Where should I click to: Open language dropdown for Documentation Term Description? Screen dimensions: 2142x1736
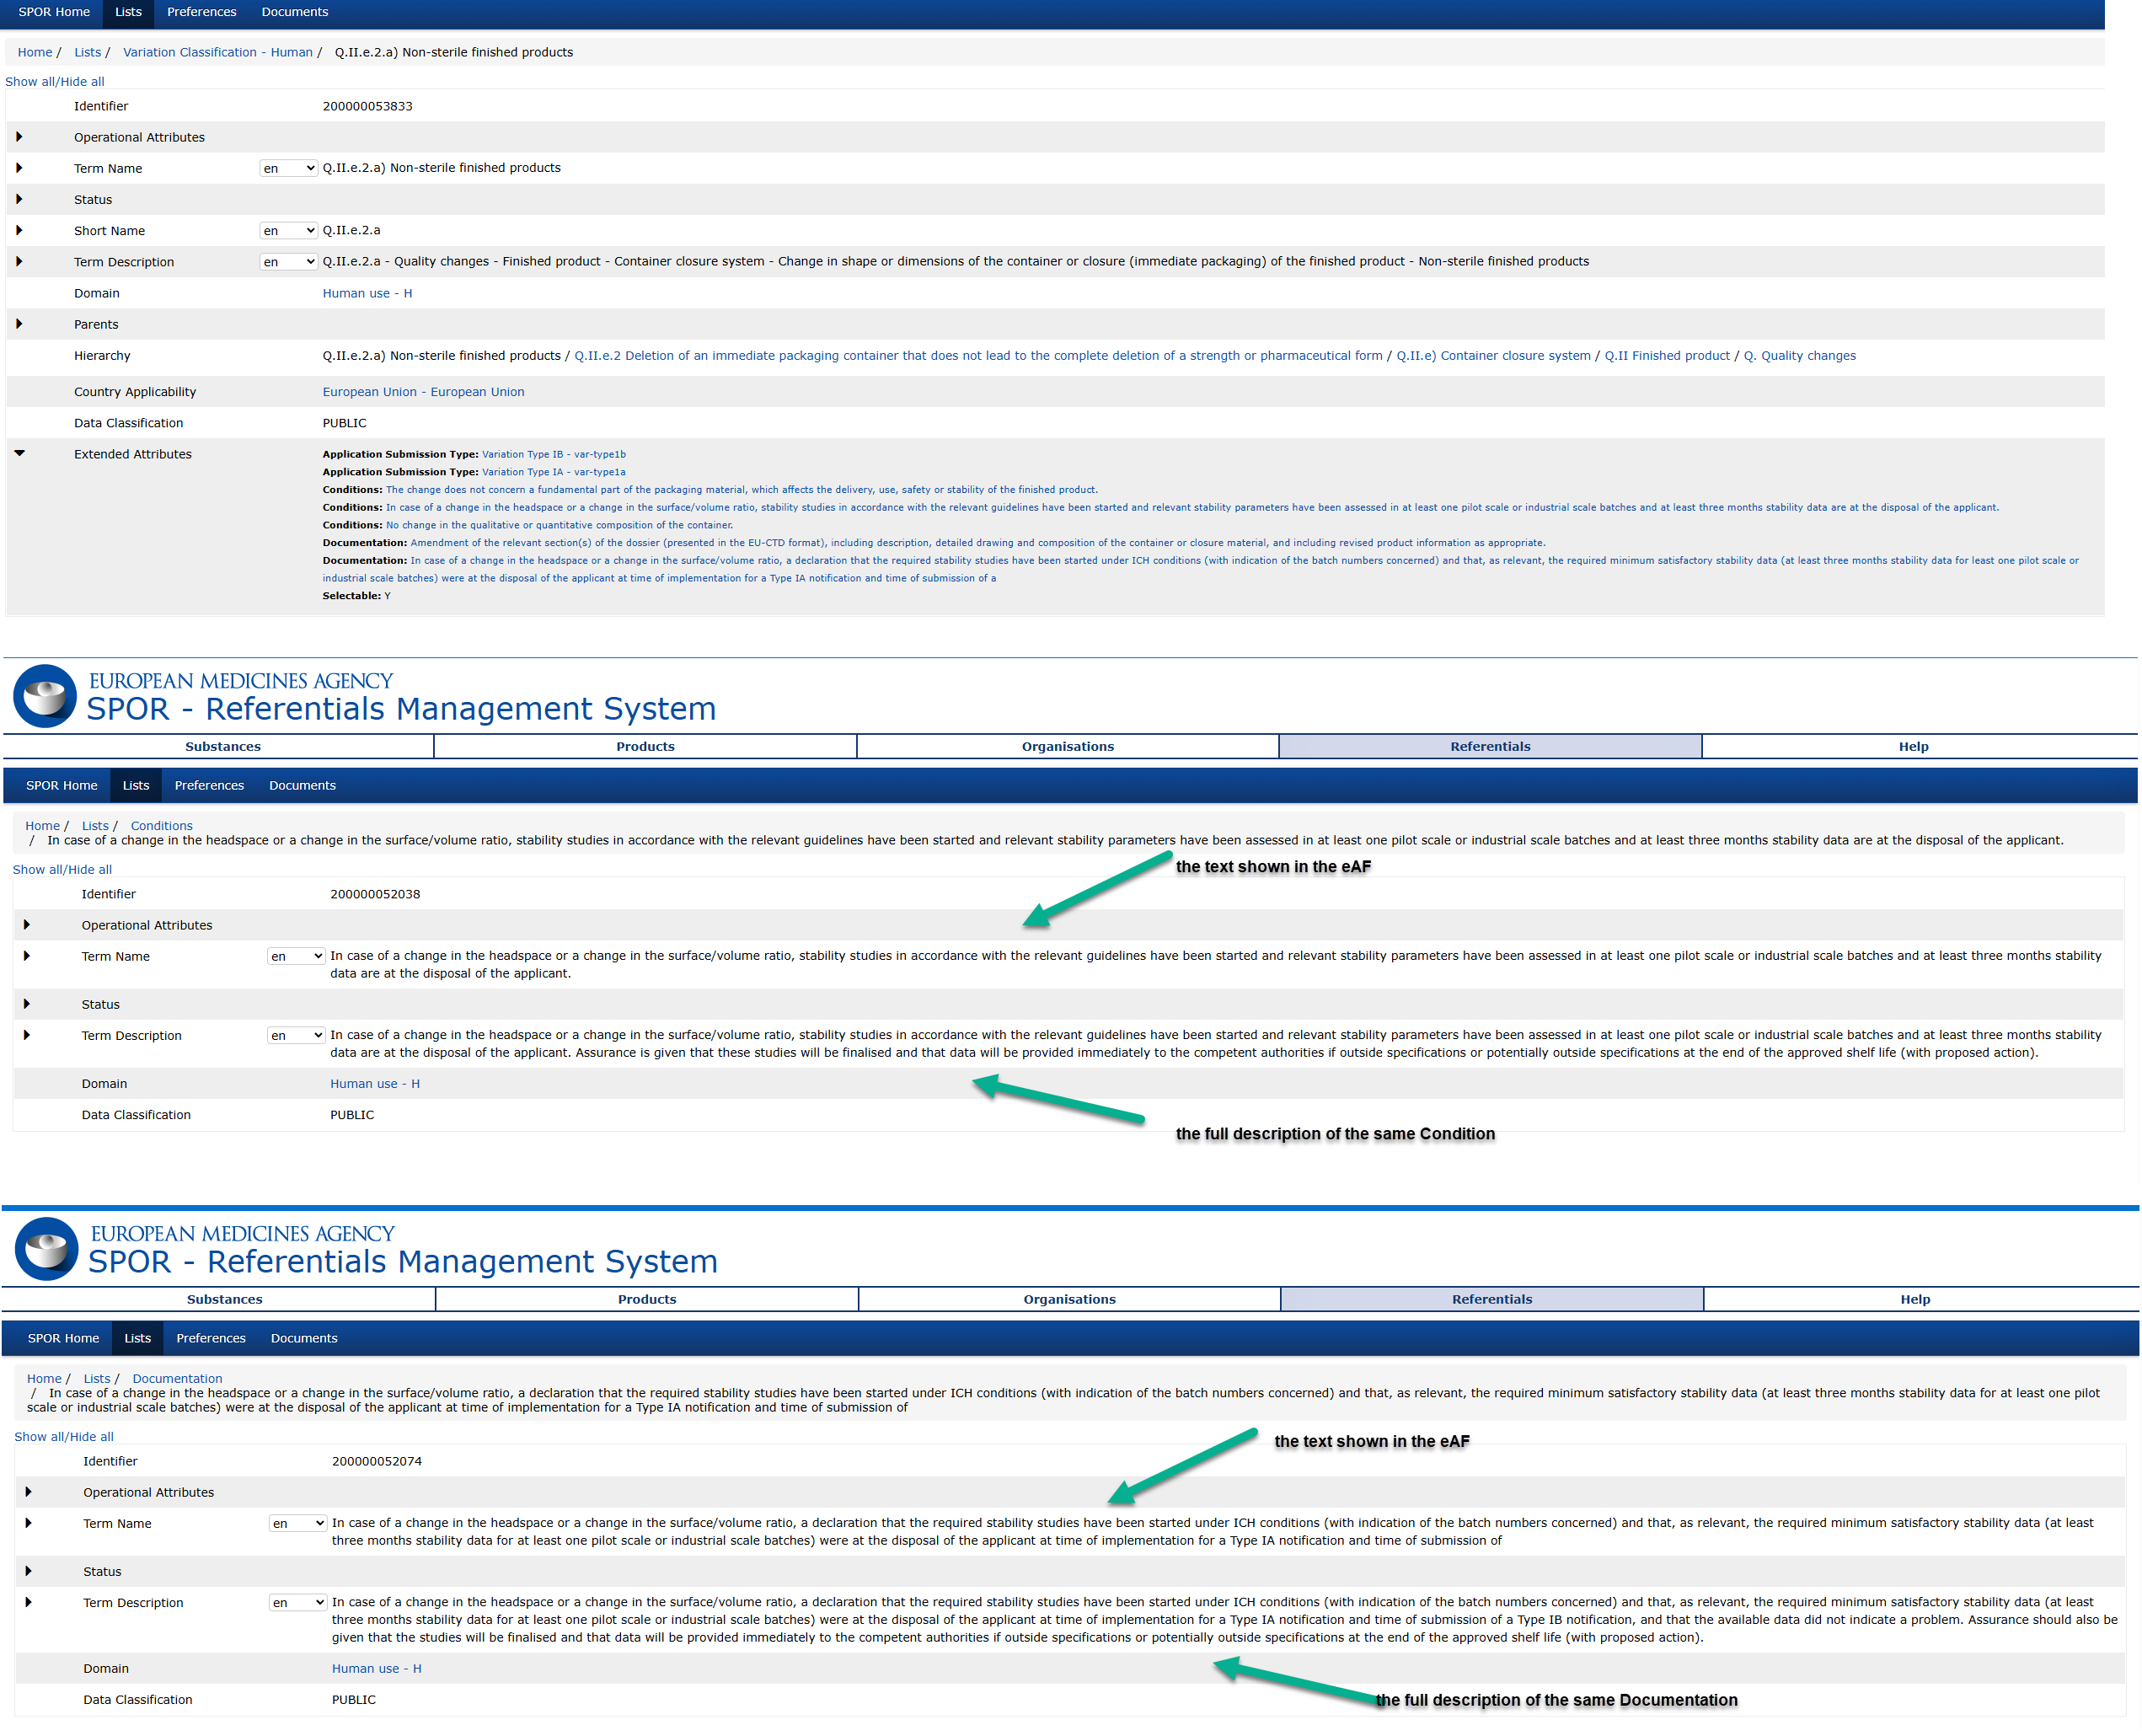(298, 1603)
